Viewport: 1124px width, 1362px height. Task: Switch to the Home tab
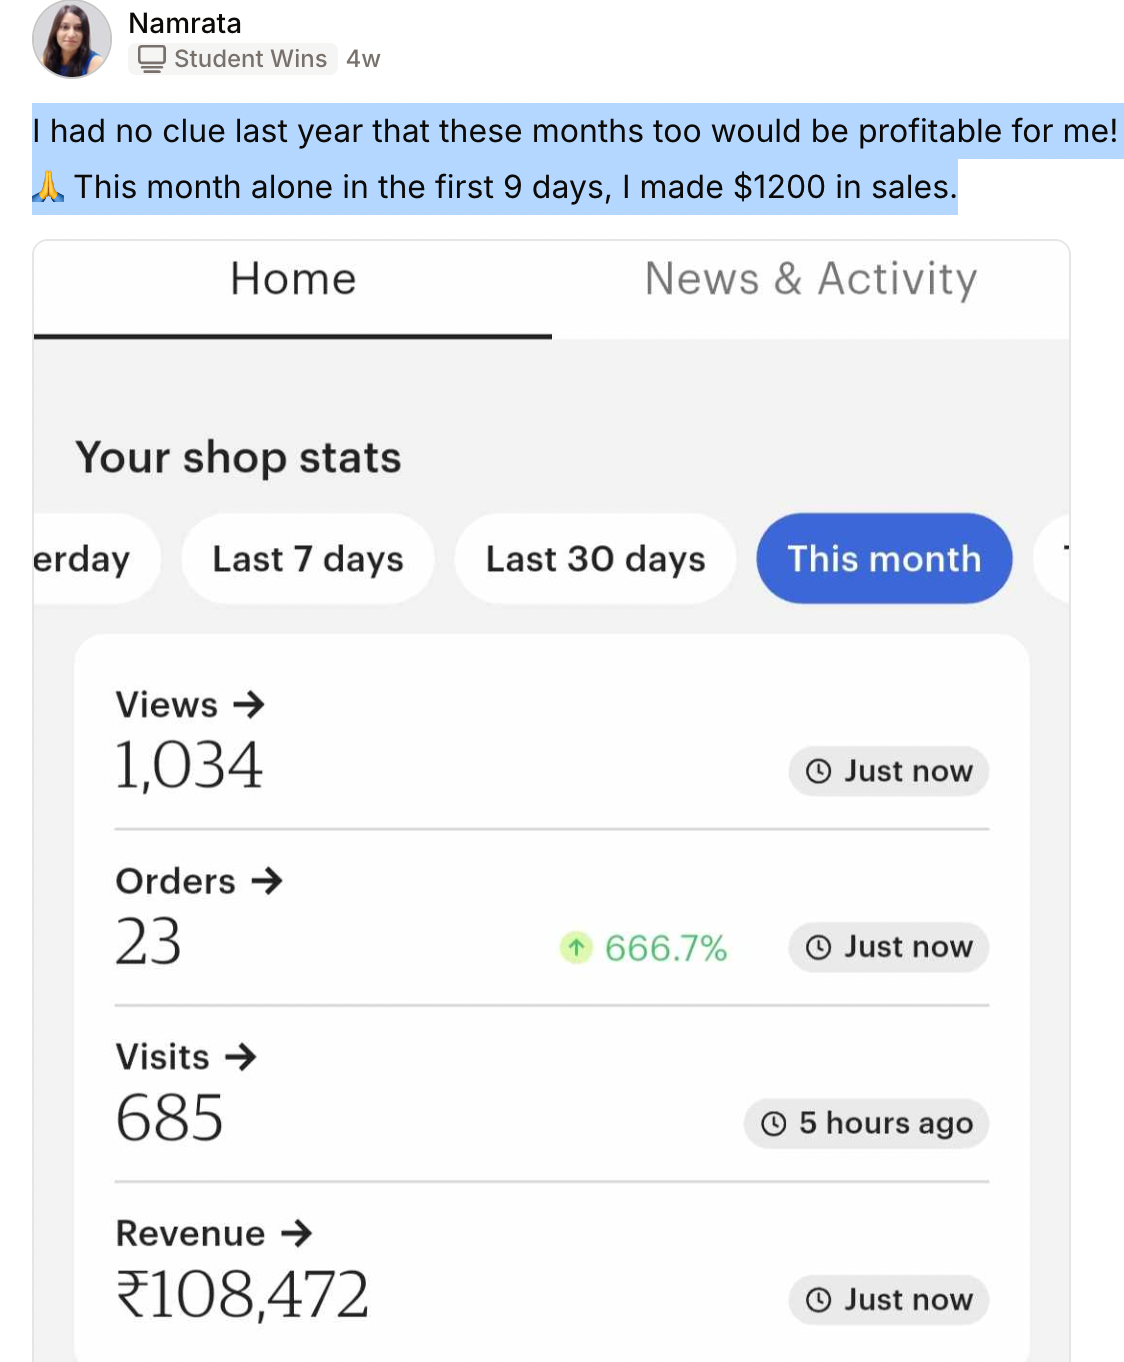(293, 280)
